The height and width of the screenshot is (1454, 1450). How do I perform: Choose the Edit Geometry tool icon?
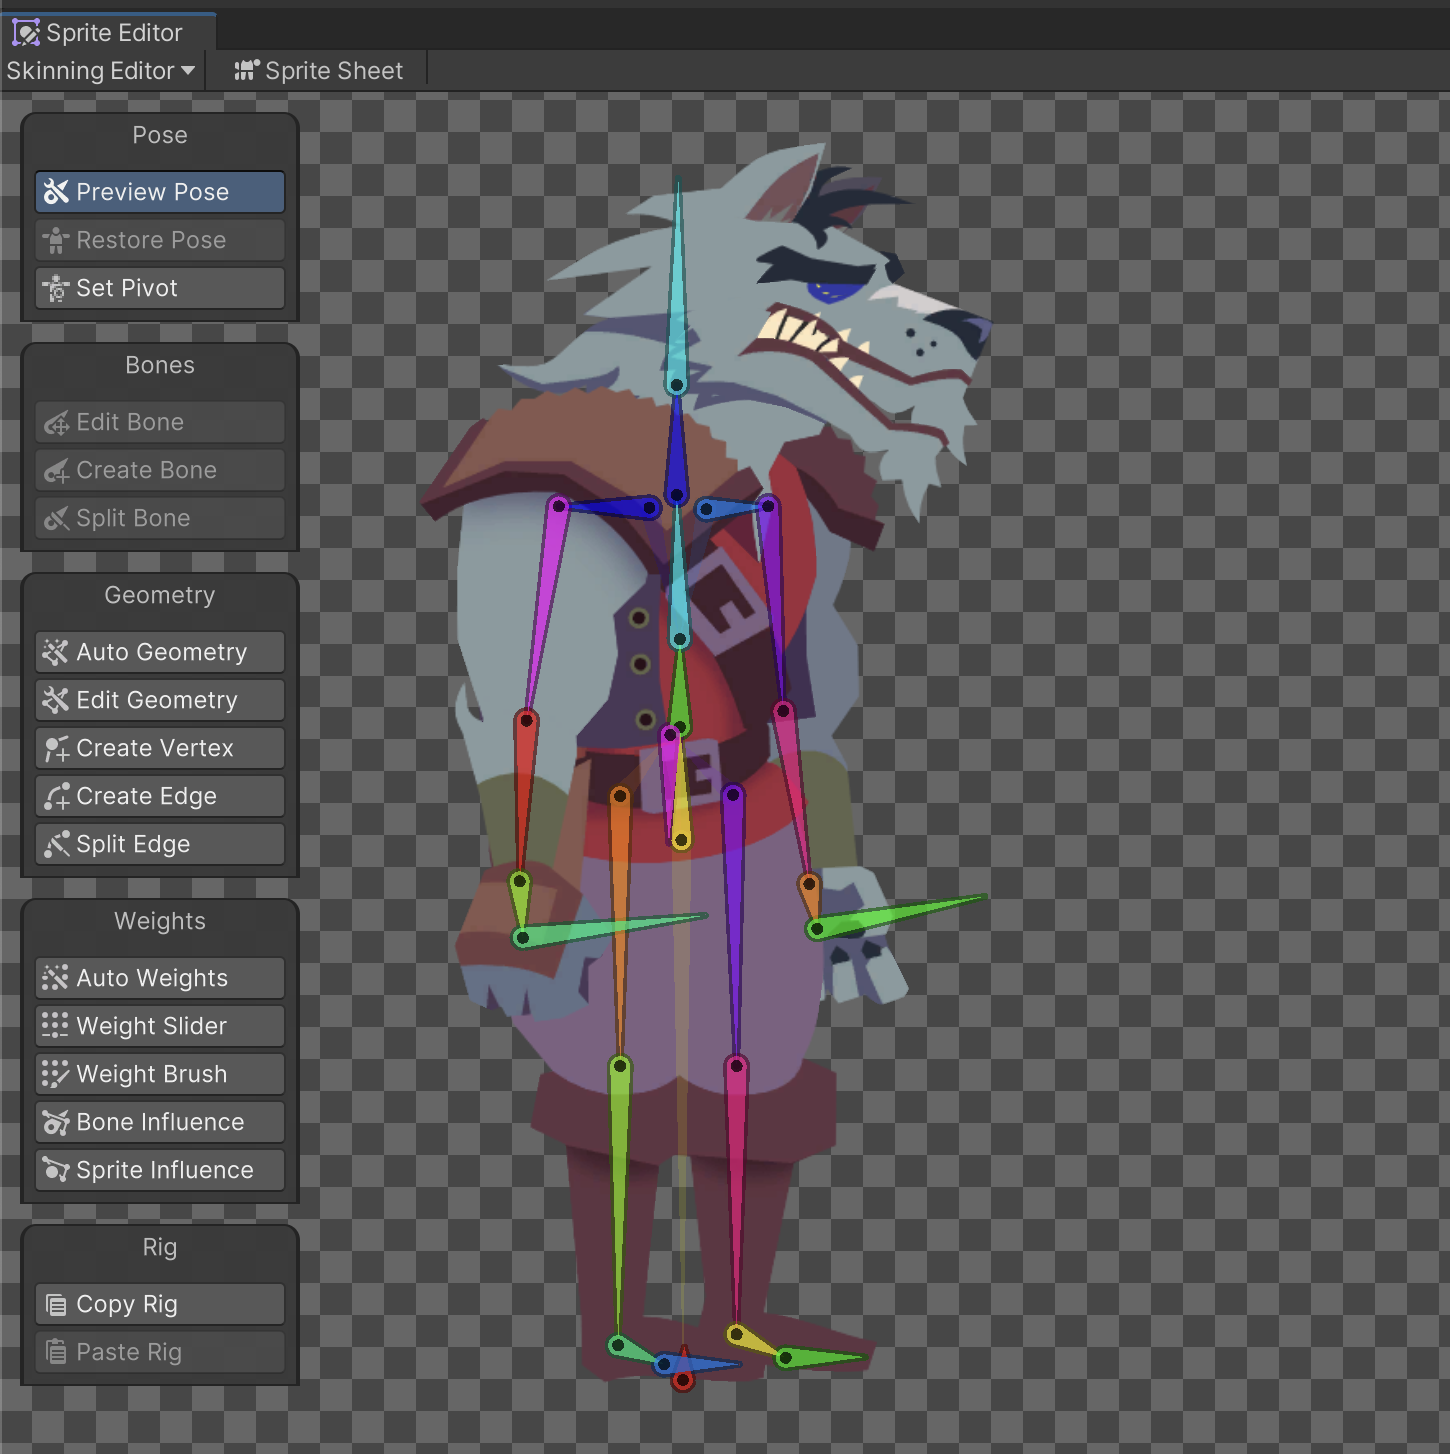pos(56,700)
